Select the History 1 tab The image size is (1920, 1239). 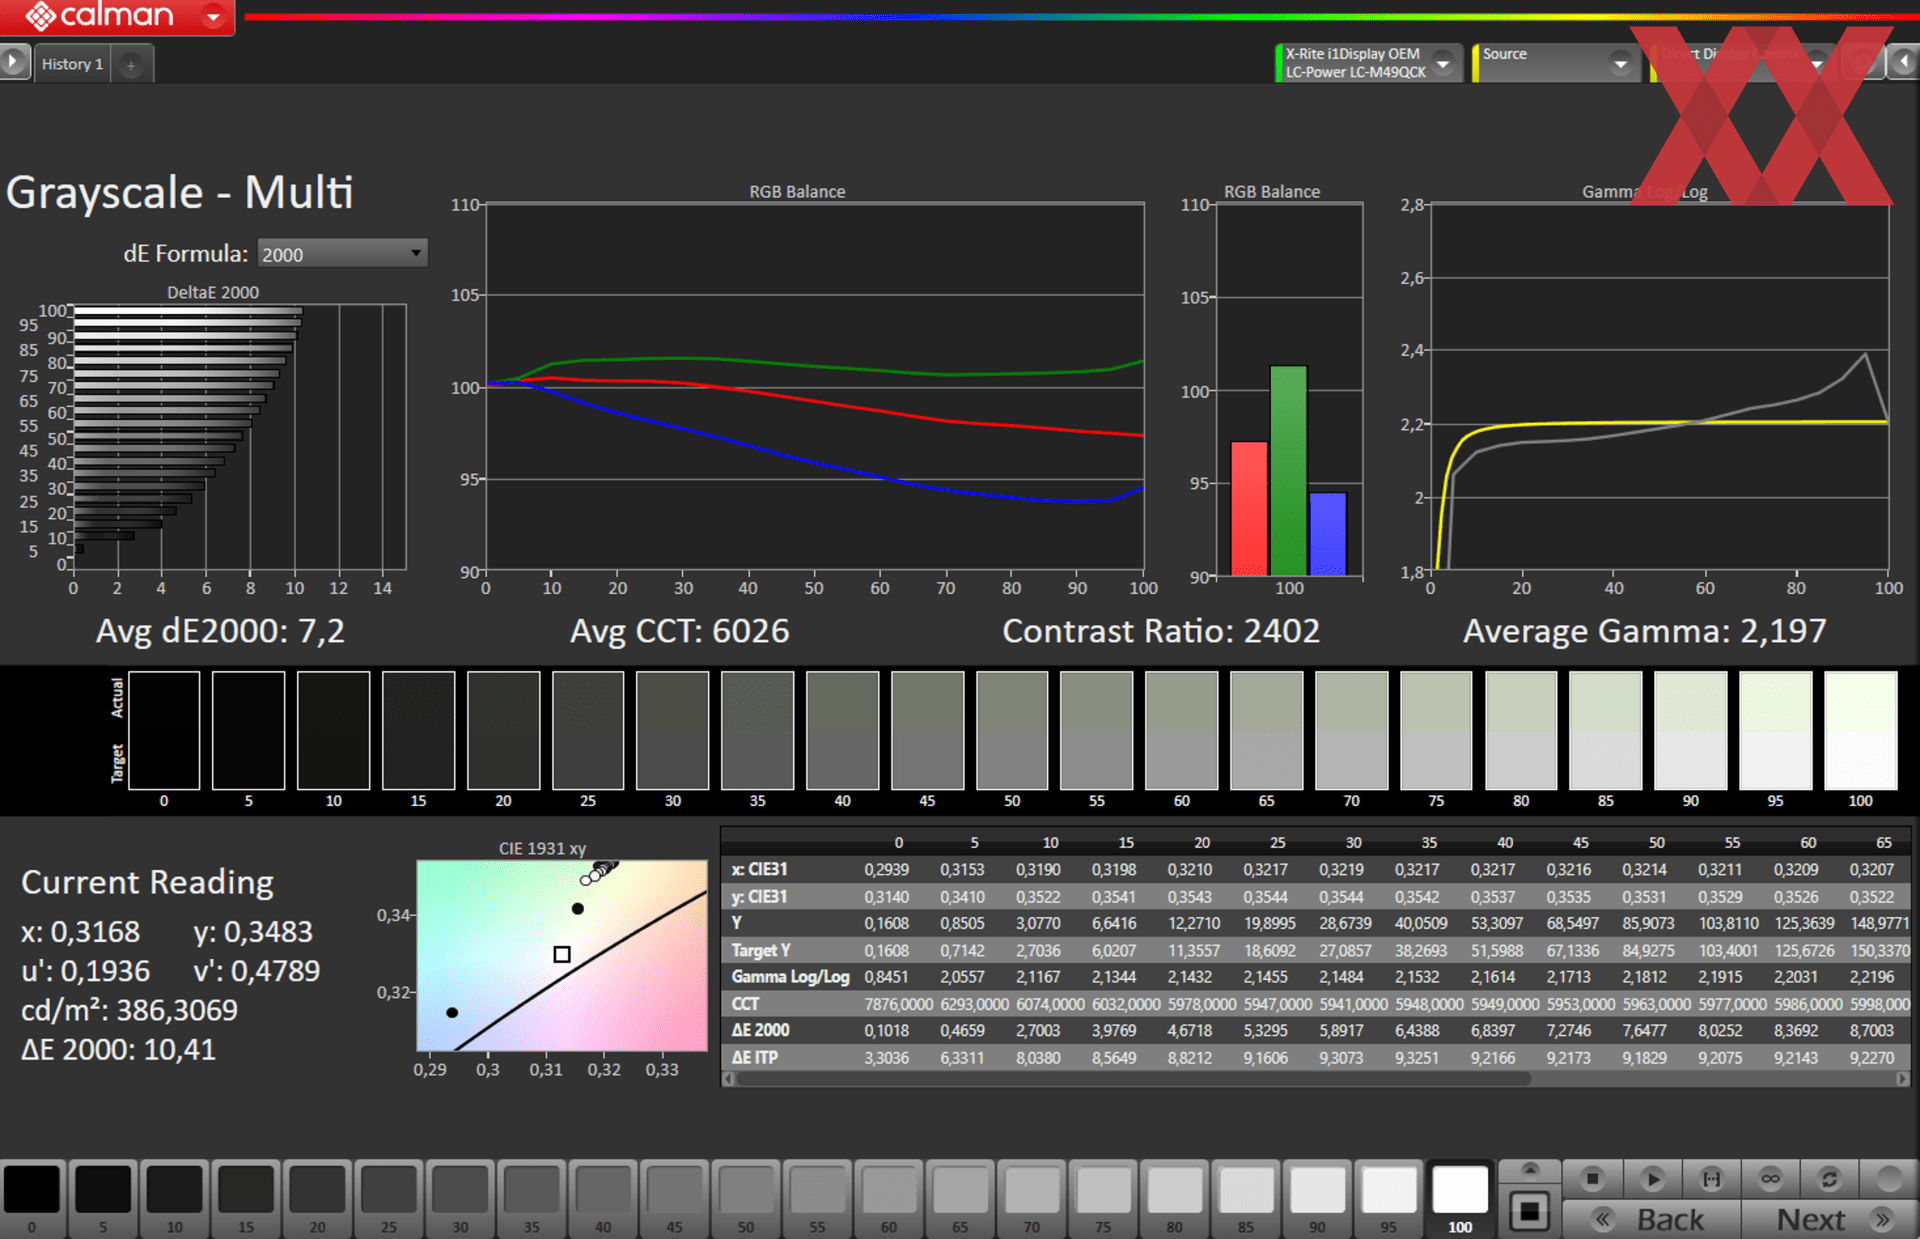(x=72, y=64)
